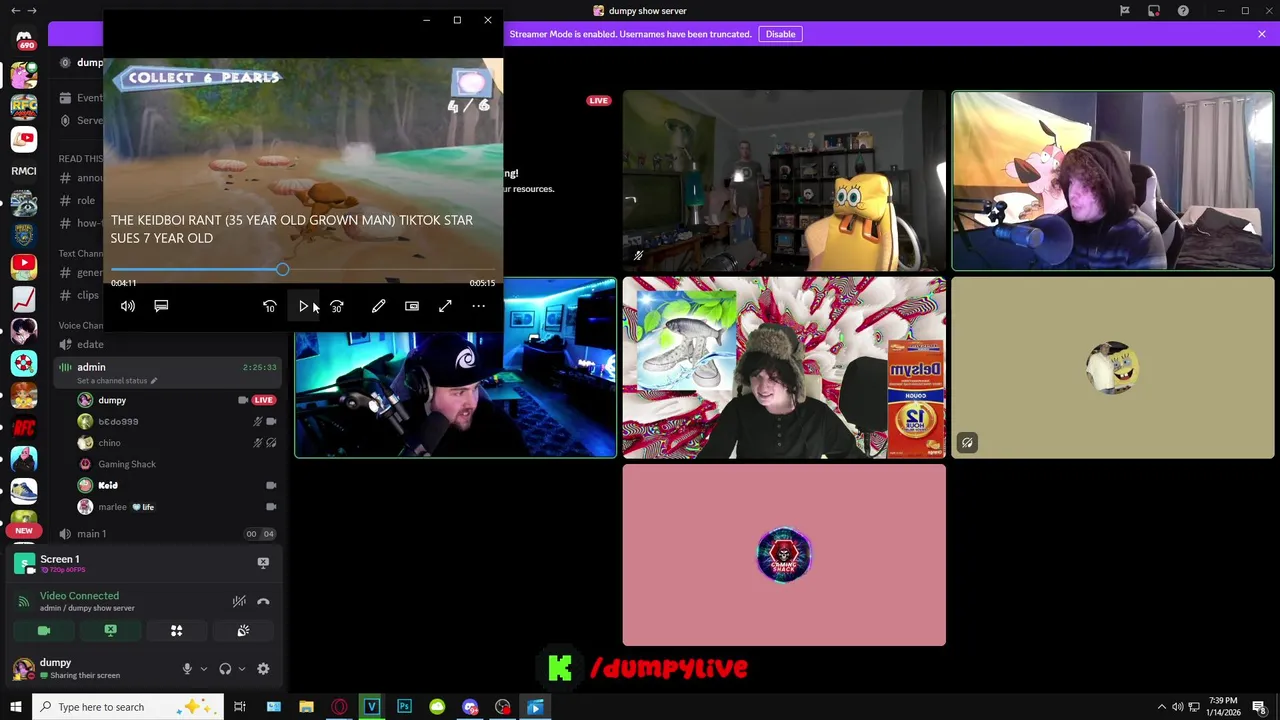Focus the courage dog webcam tile
The height and width of the screenshot is (720, 1280).
point(1113,181)
